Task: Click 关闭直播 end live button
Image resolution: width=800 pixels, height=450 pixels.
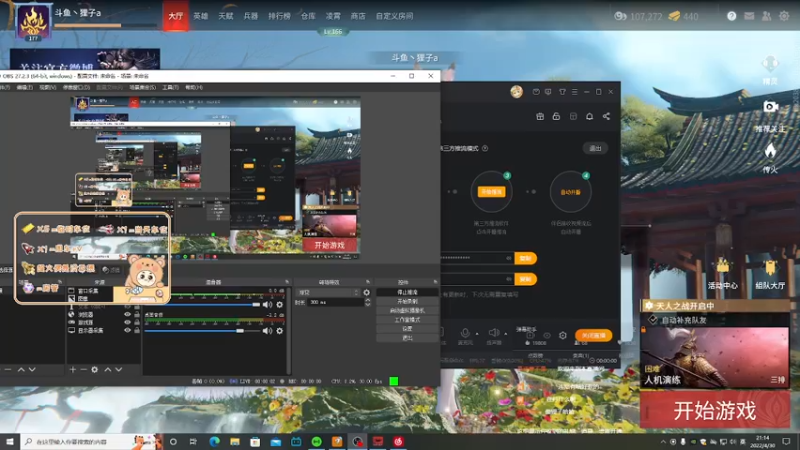Action: tap(593, 335)
